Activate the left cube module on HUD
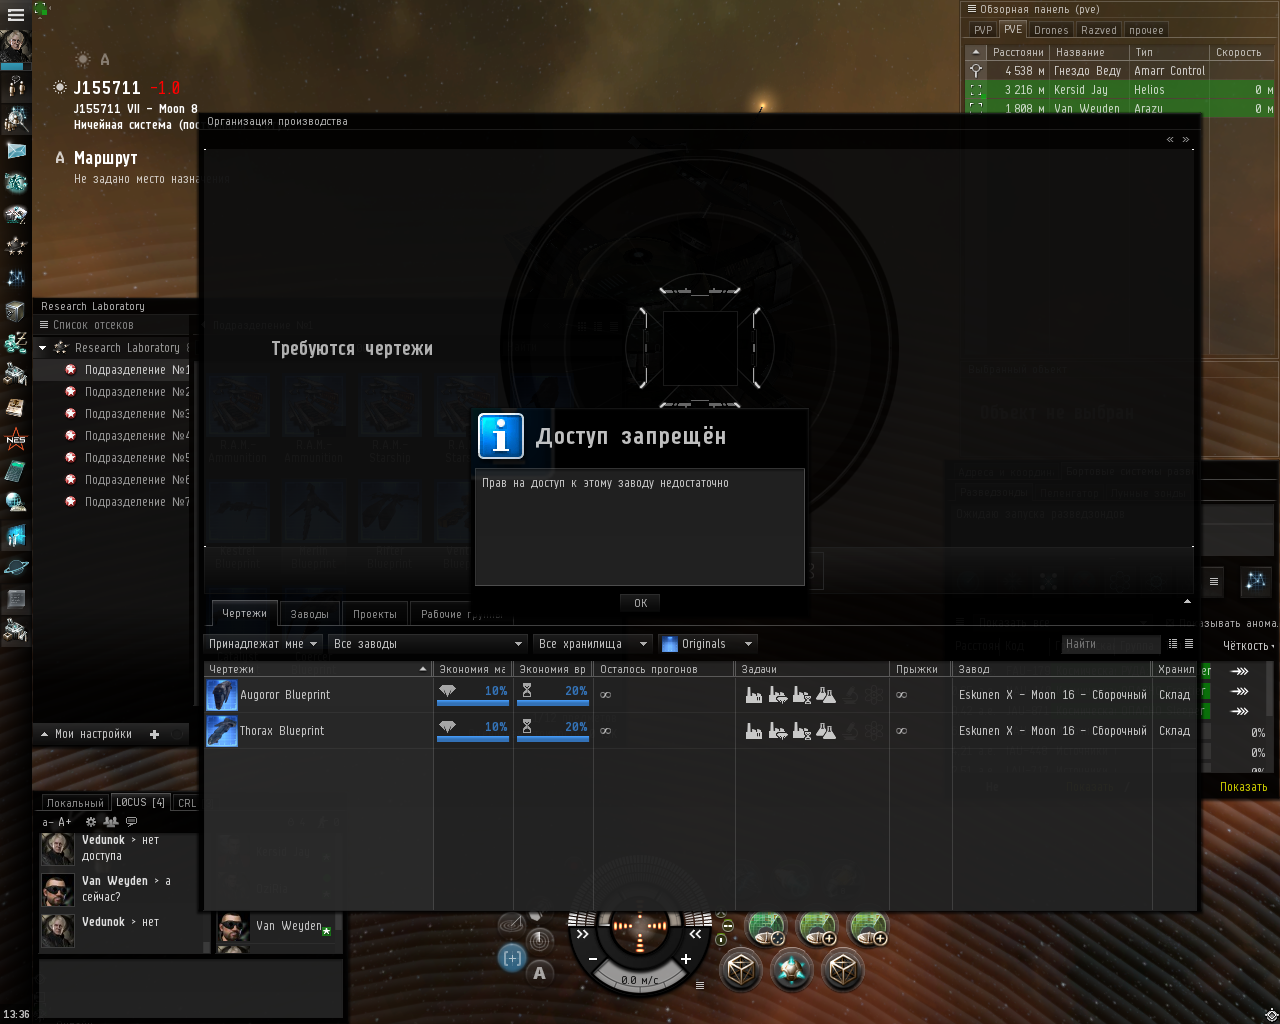Screen dimensions: 1280x1024 (741, 970)
